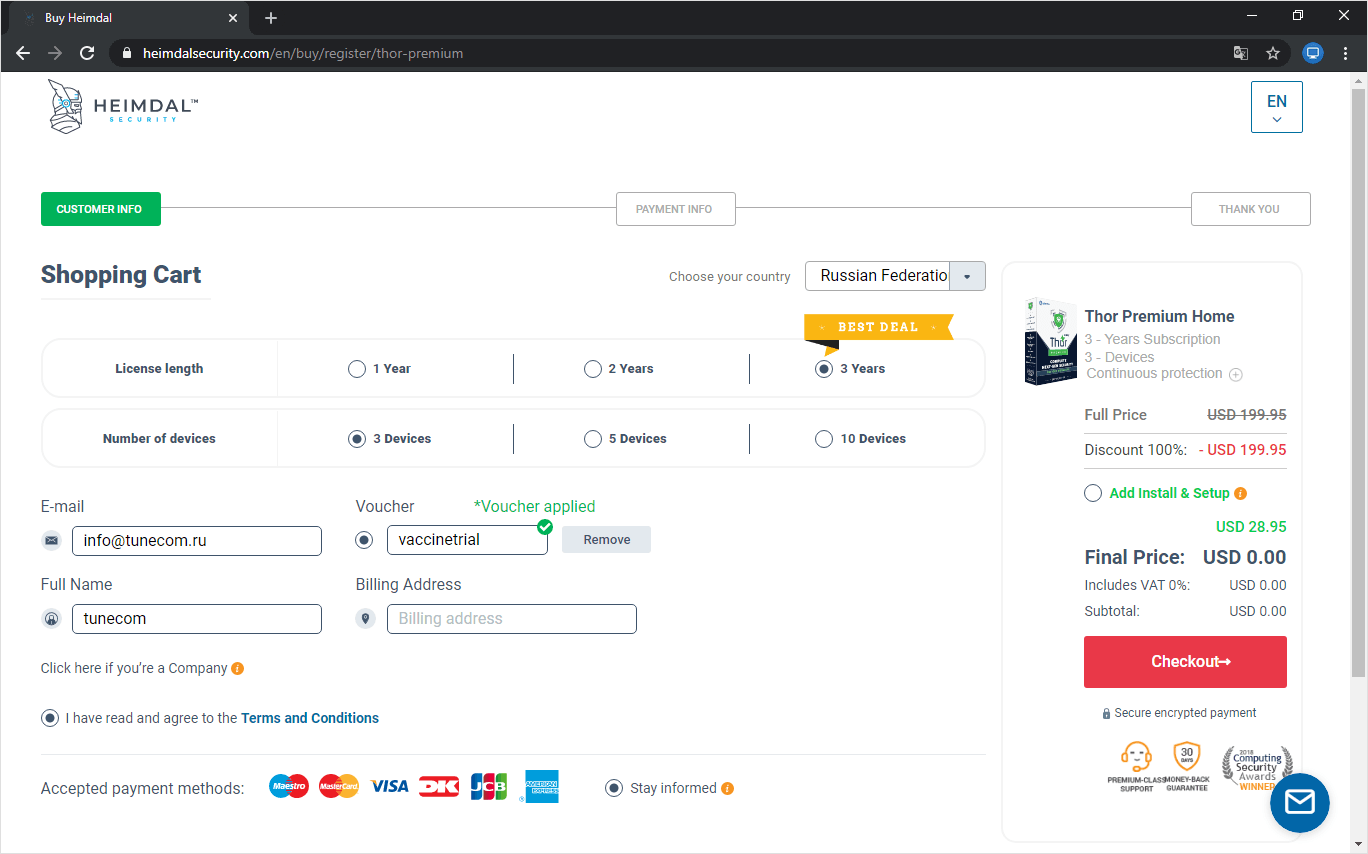The image size is (1368, 854).
Task: Click the envelope icon beside E-mail field
Action: pyautogui.click(x=52, y=541)
